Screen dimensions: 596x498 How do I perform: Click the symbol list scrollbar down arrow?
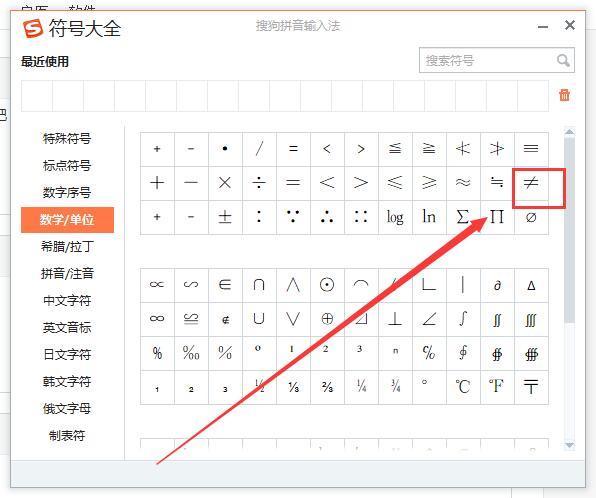coord(569,445)
